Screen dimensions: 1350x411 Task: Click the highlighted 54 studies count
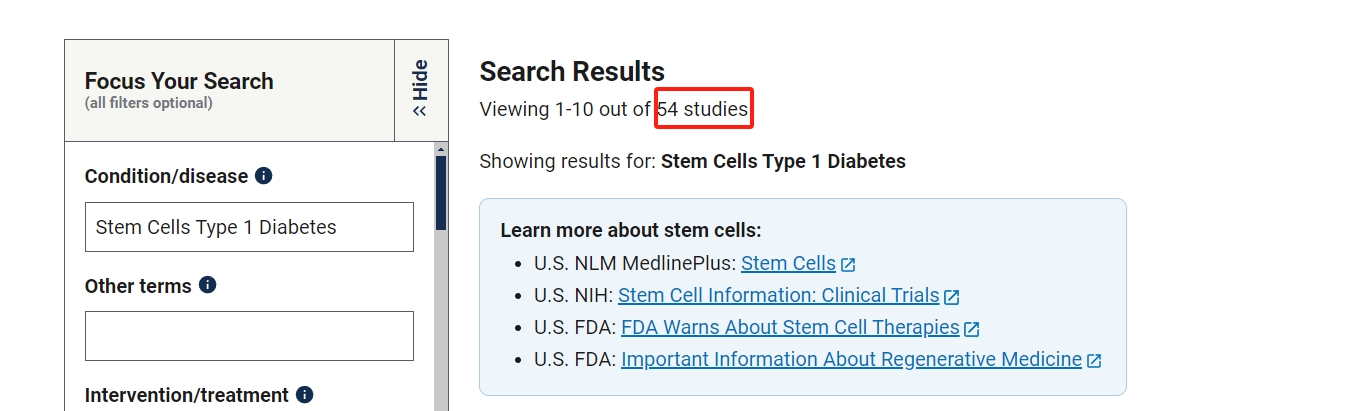pyautogui.click(x=703, y=109)
